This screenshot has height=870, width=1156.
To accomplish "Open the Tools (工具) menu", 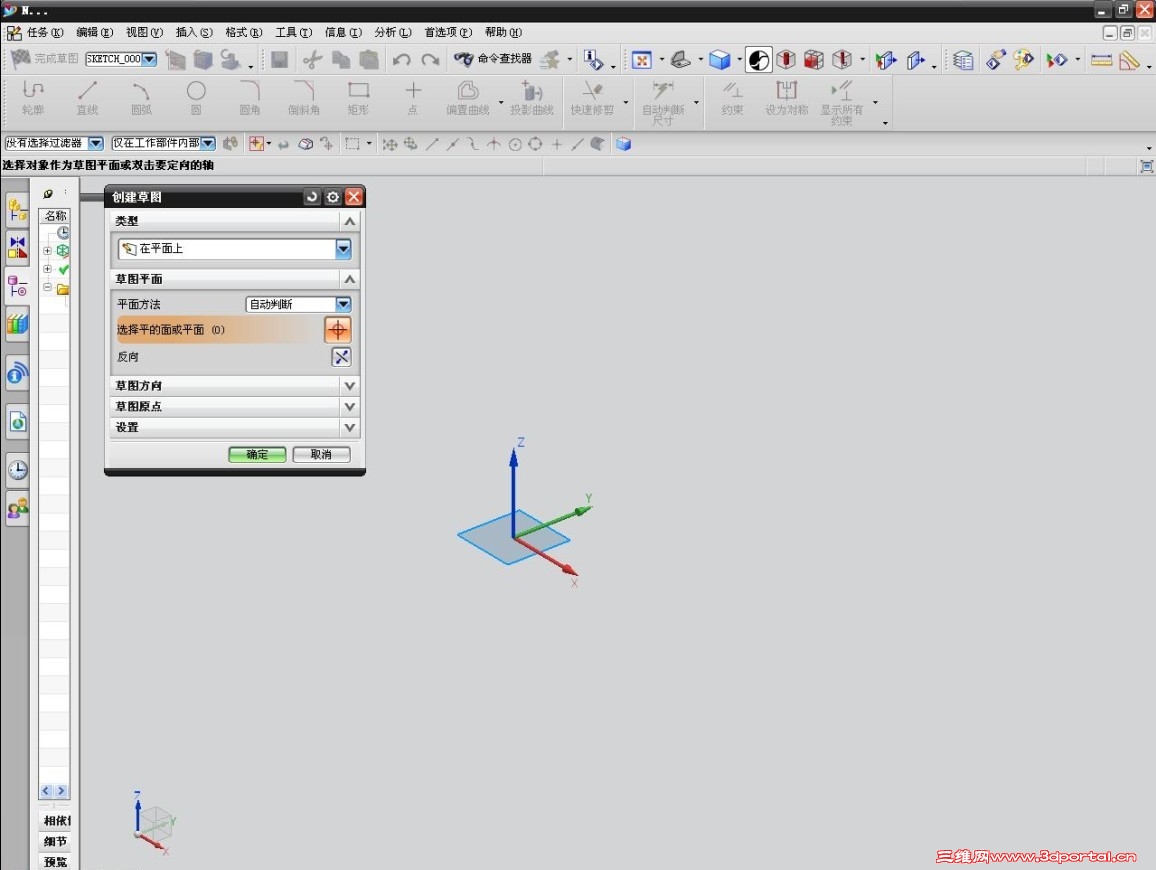I will 293,32.
